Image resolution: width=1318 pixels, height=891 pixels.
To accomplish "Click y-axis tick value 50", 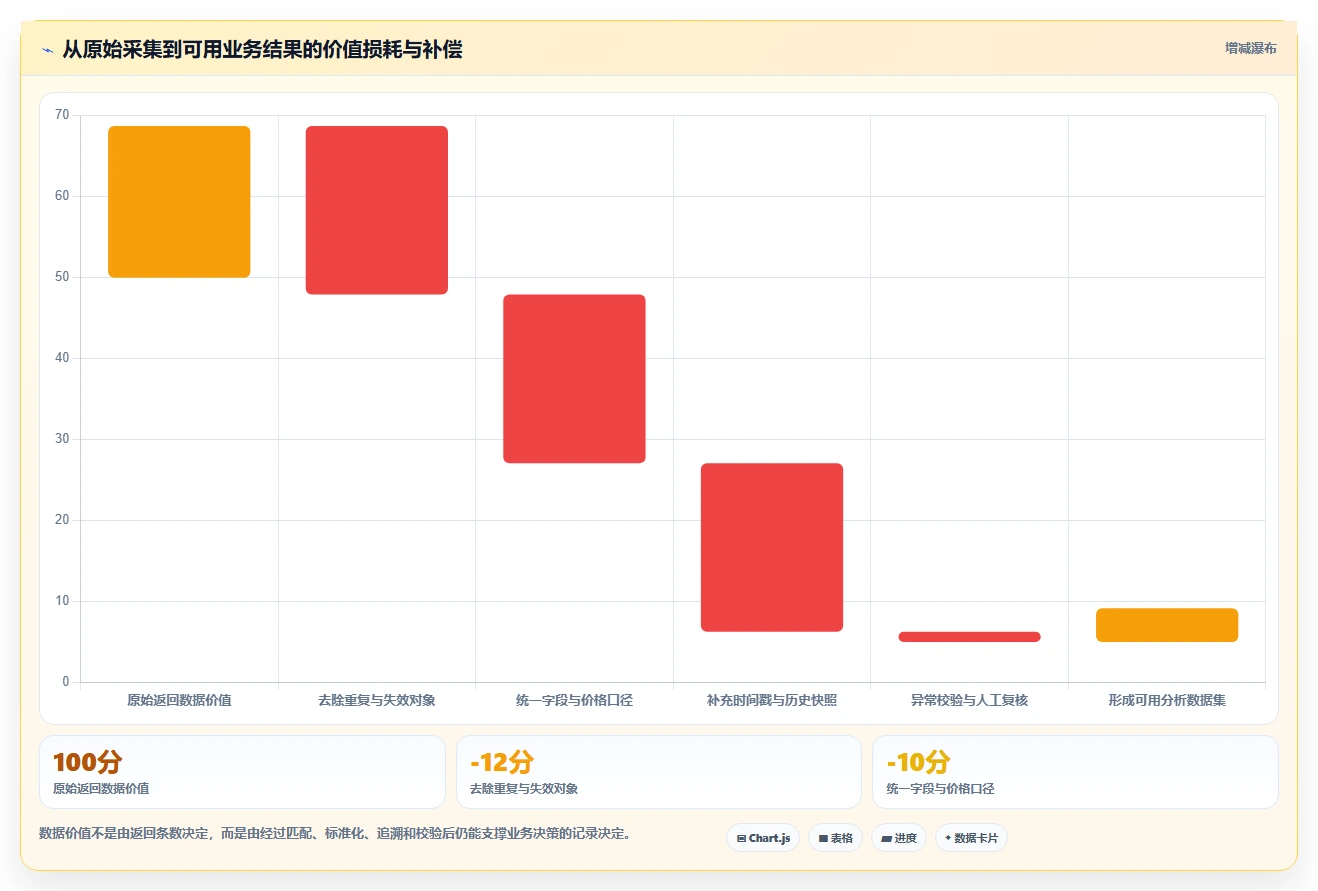I will (62, 277).
